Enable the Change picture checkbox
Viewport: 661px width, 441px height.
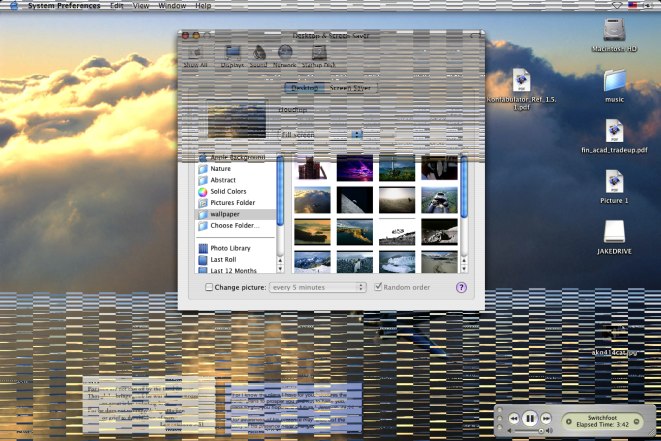click(209, 287)
